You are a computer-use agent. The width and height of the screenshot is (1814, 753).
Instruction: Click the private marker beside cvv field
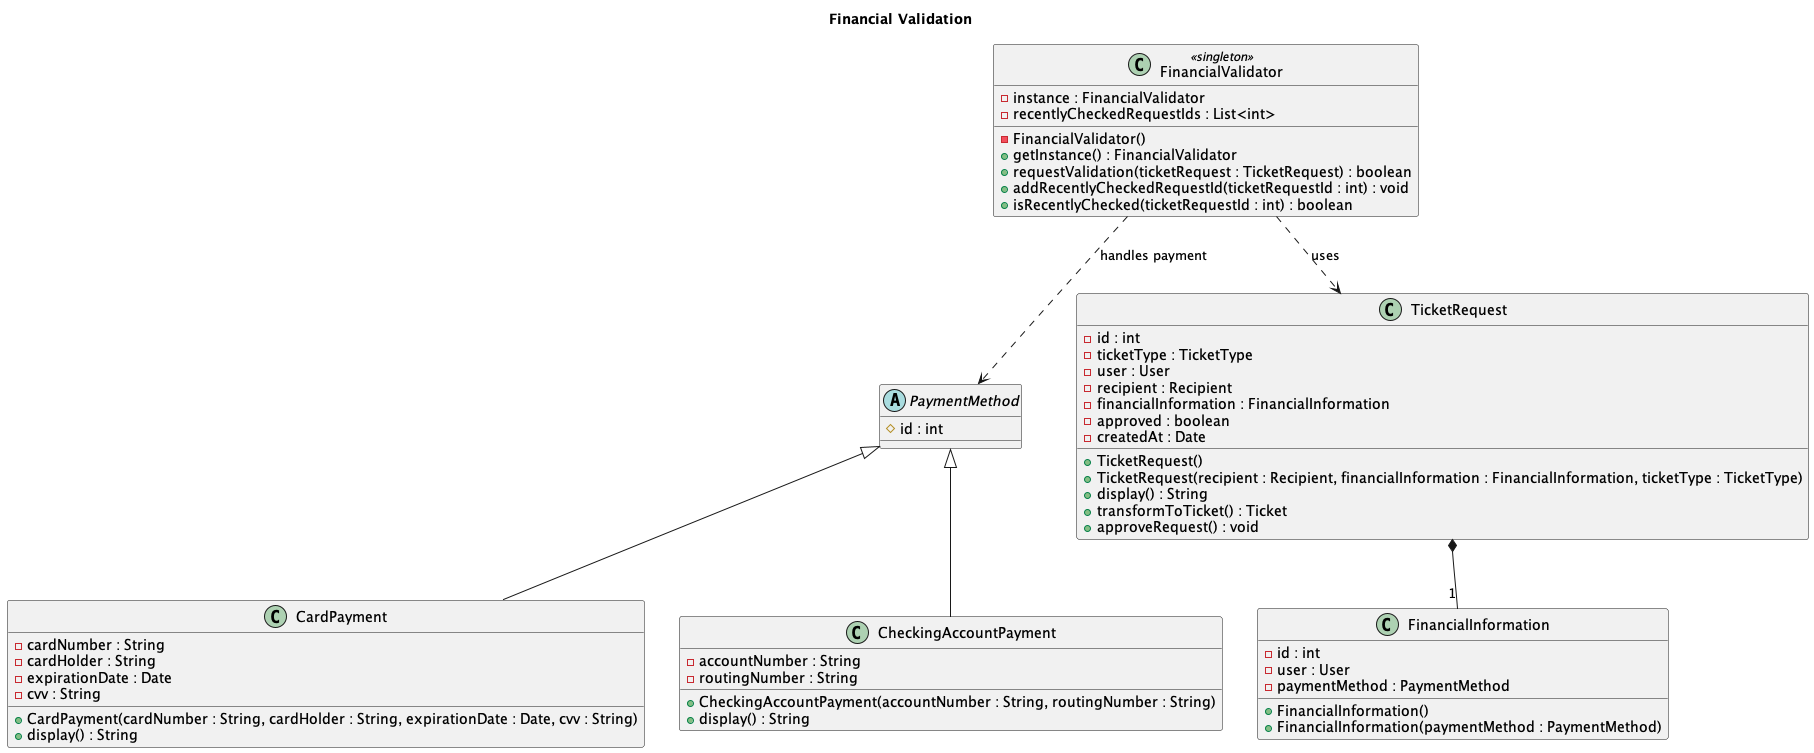[x=18, y=695]
